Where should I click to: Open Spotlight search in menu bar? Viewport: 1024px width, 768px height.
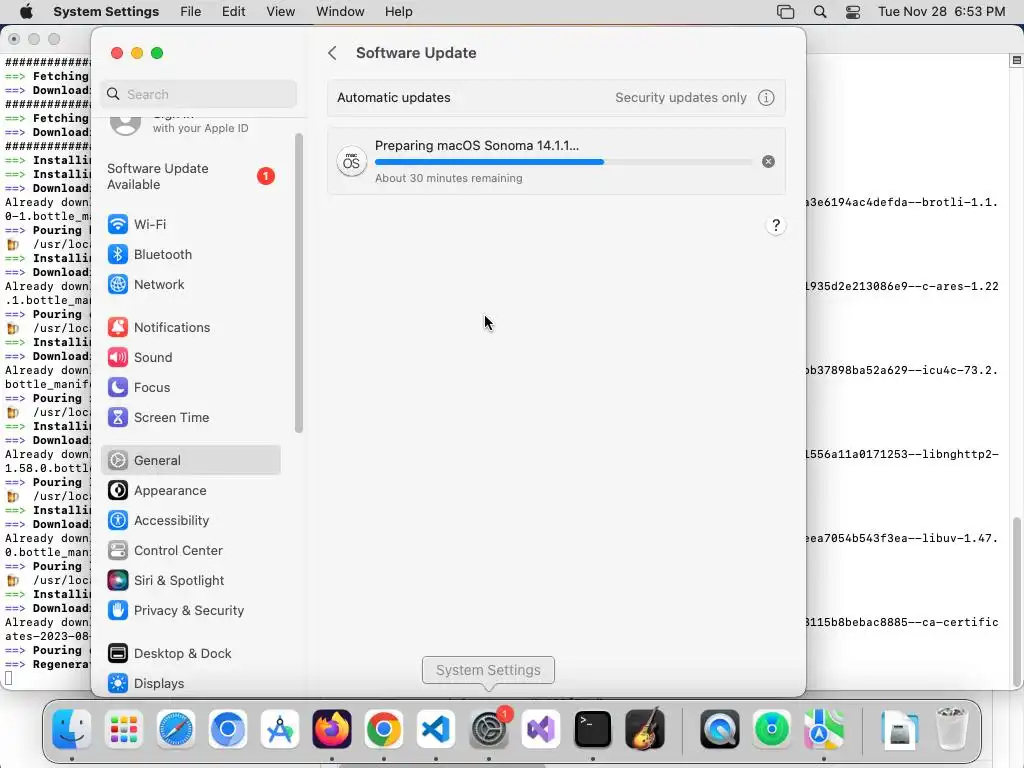point(820,12)
